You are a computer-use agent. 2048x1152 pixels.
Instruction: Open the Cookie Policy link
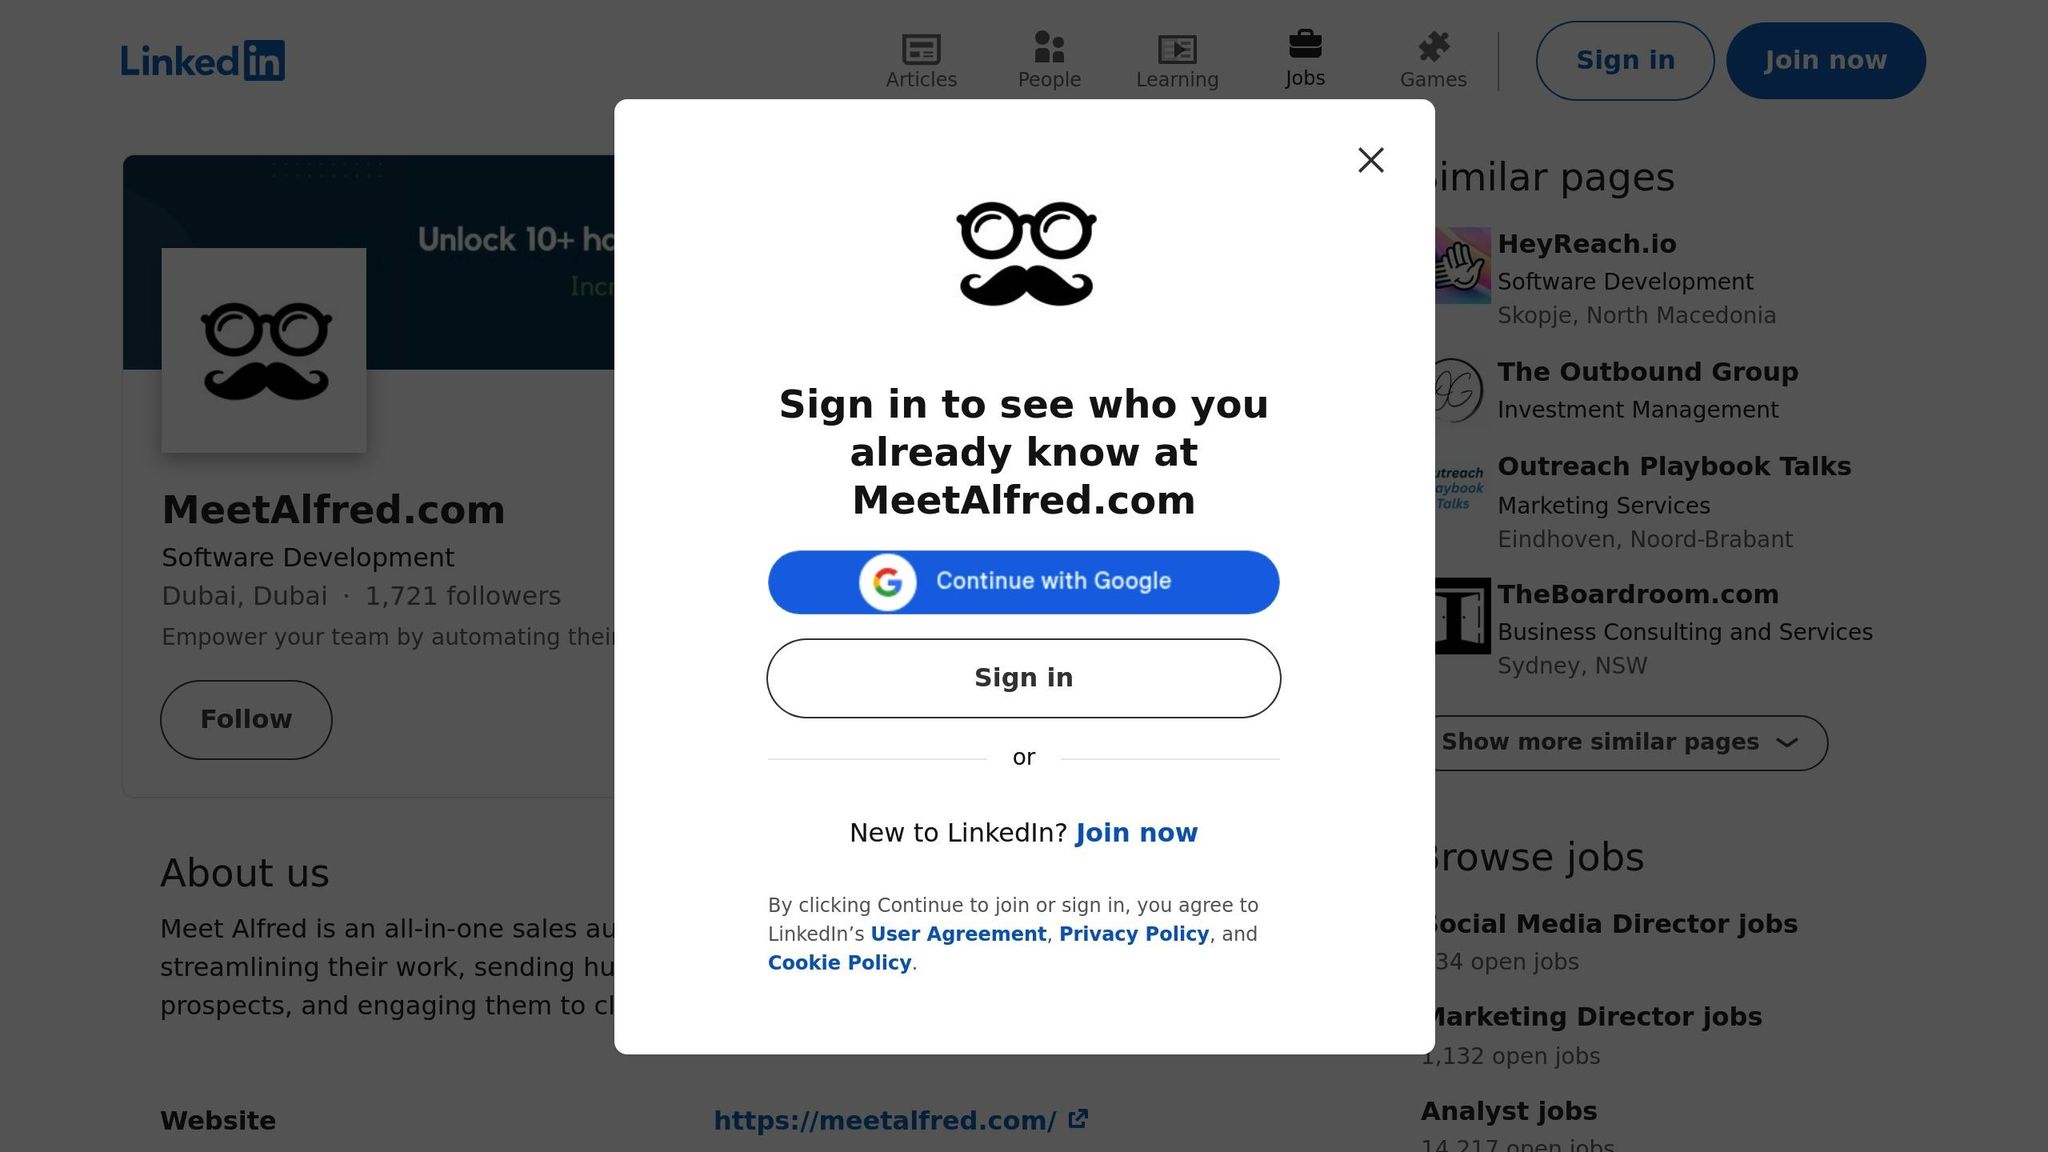click(840, 963)
